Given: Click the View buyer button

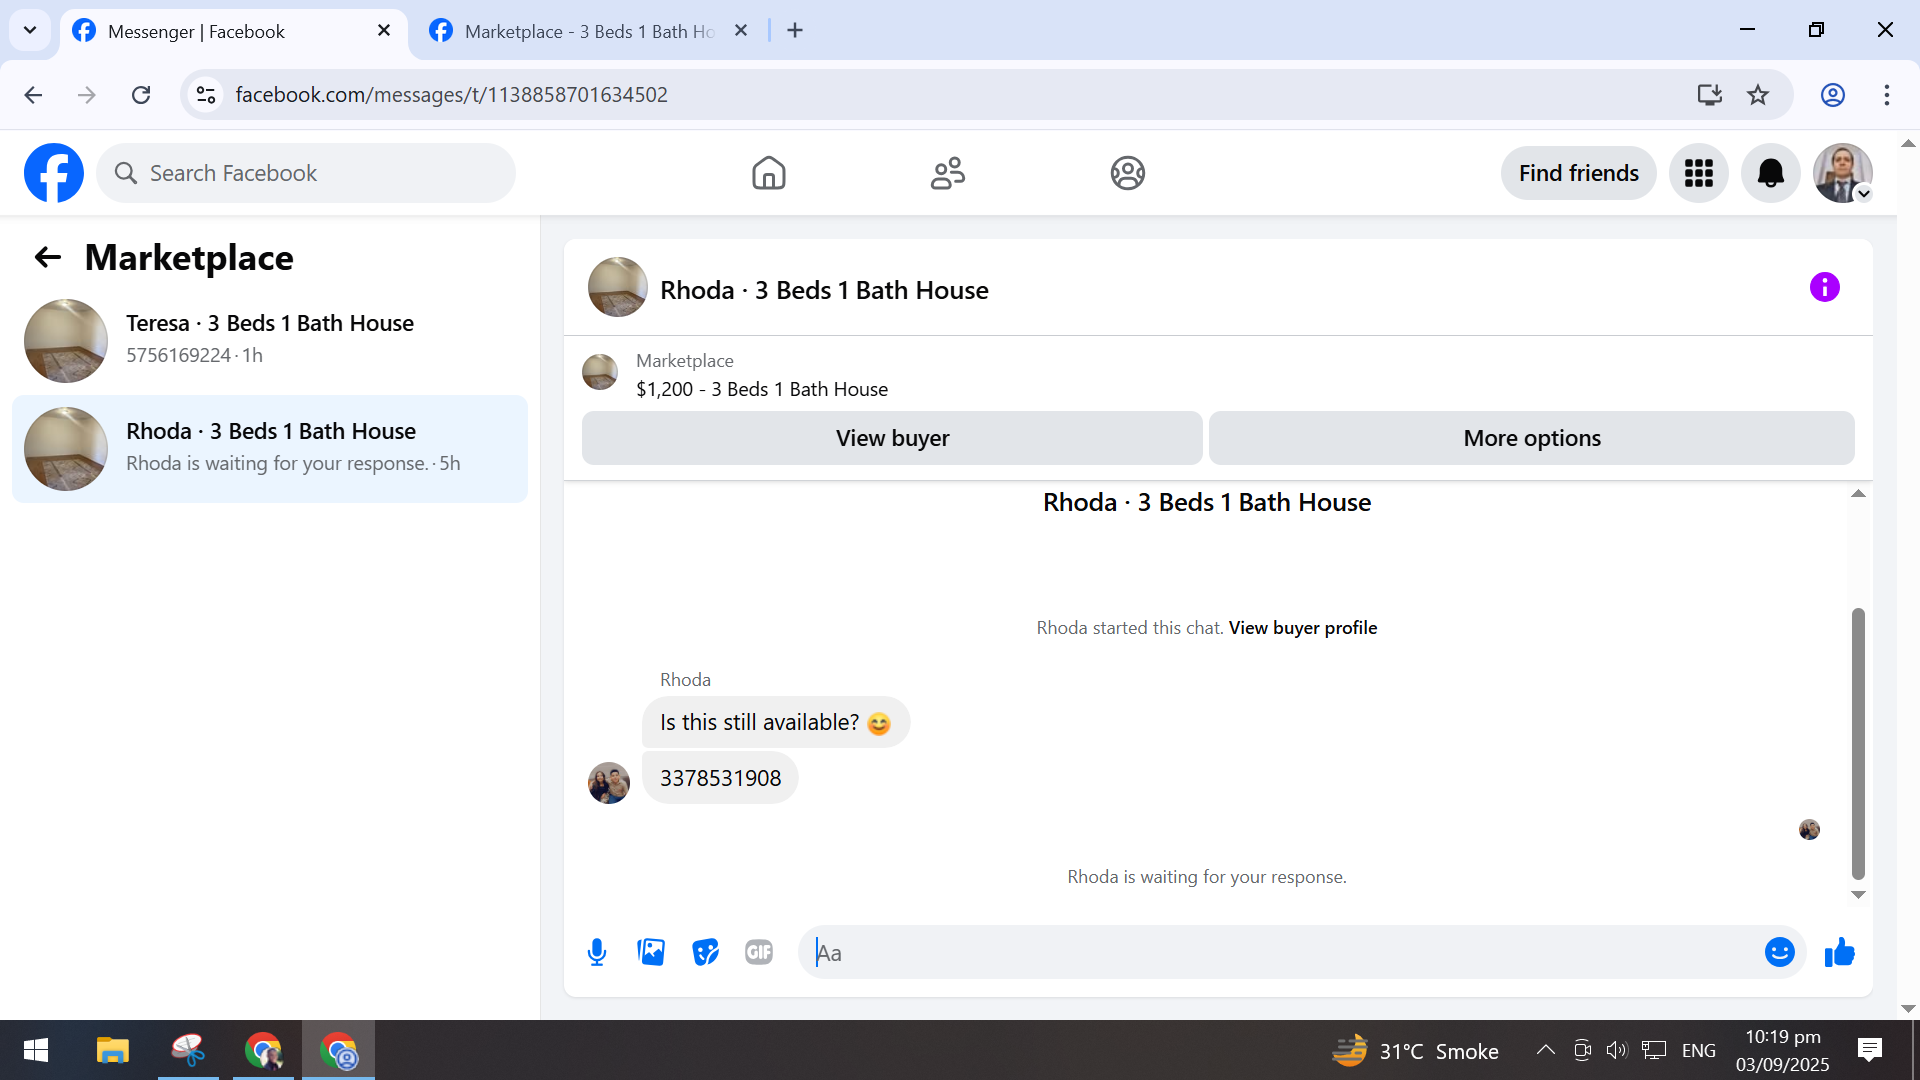Looking at the screenshot, I should pyautogui.click(x=892, y=438).
